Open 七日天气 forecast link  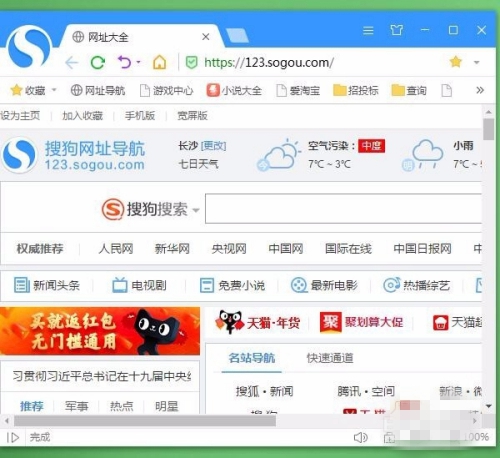click(198, 164)
